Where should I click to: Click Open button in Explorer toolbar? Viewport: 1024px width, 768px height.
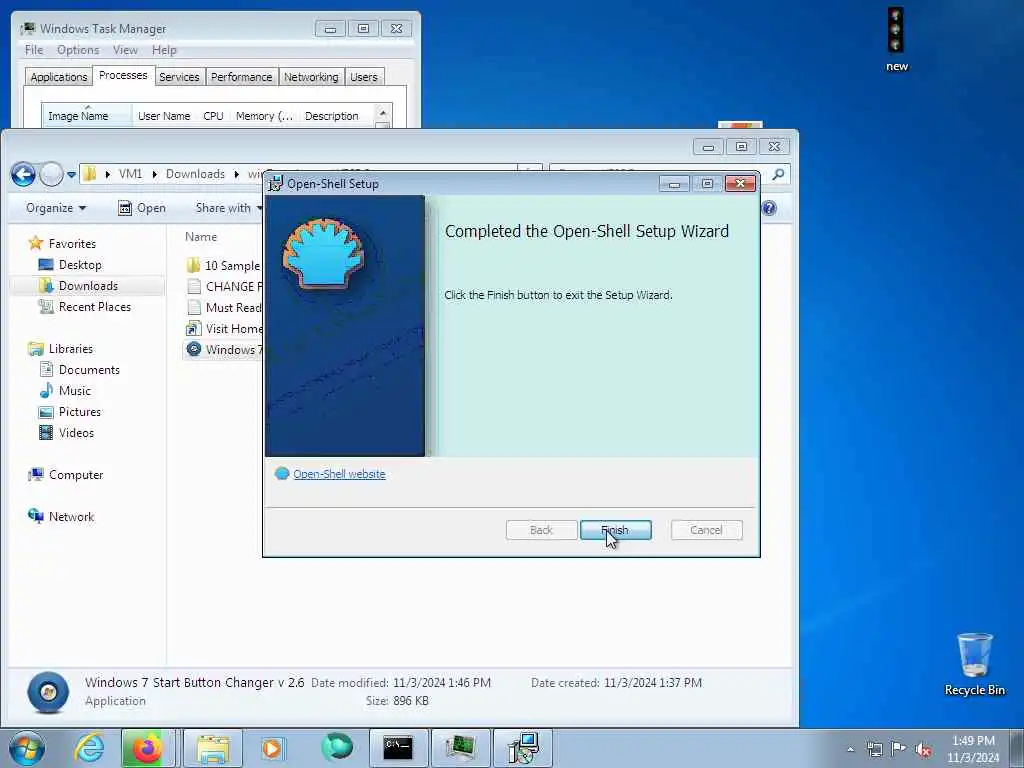(x=142, y=208)
